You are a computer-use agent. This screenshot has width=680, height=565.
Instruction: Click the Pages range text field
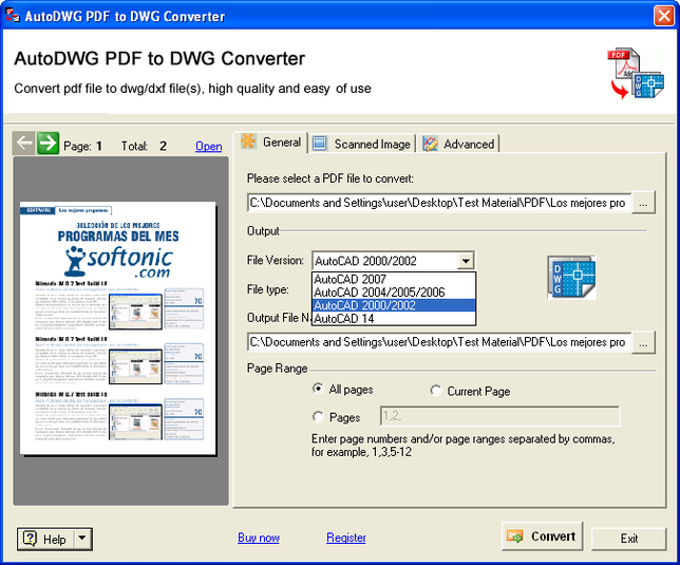500,416
